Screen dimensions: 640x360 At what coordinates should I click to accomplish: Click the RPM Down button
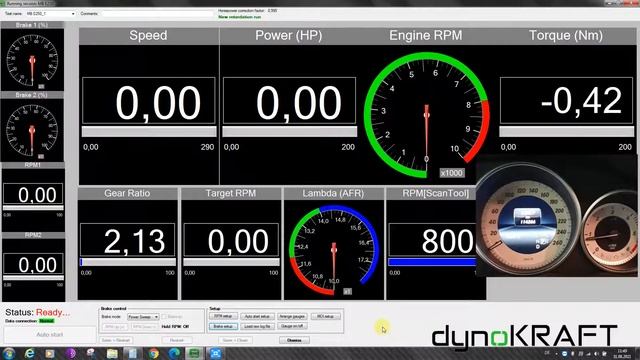[x=144, y=327]
